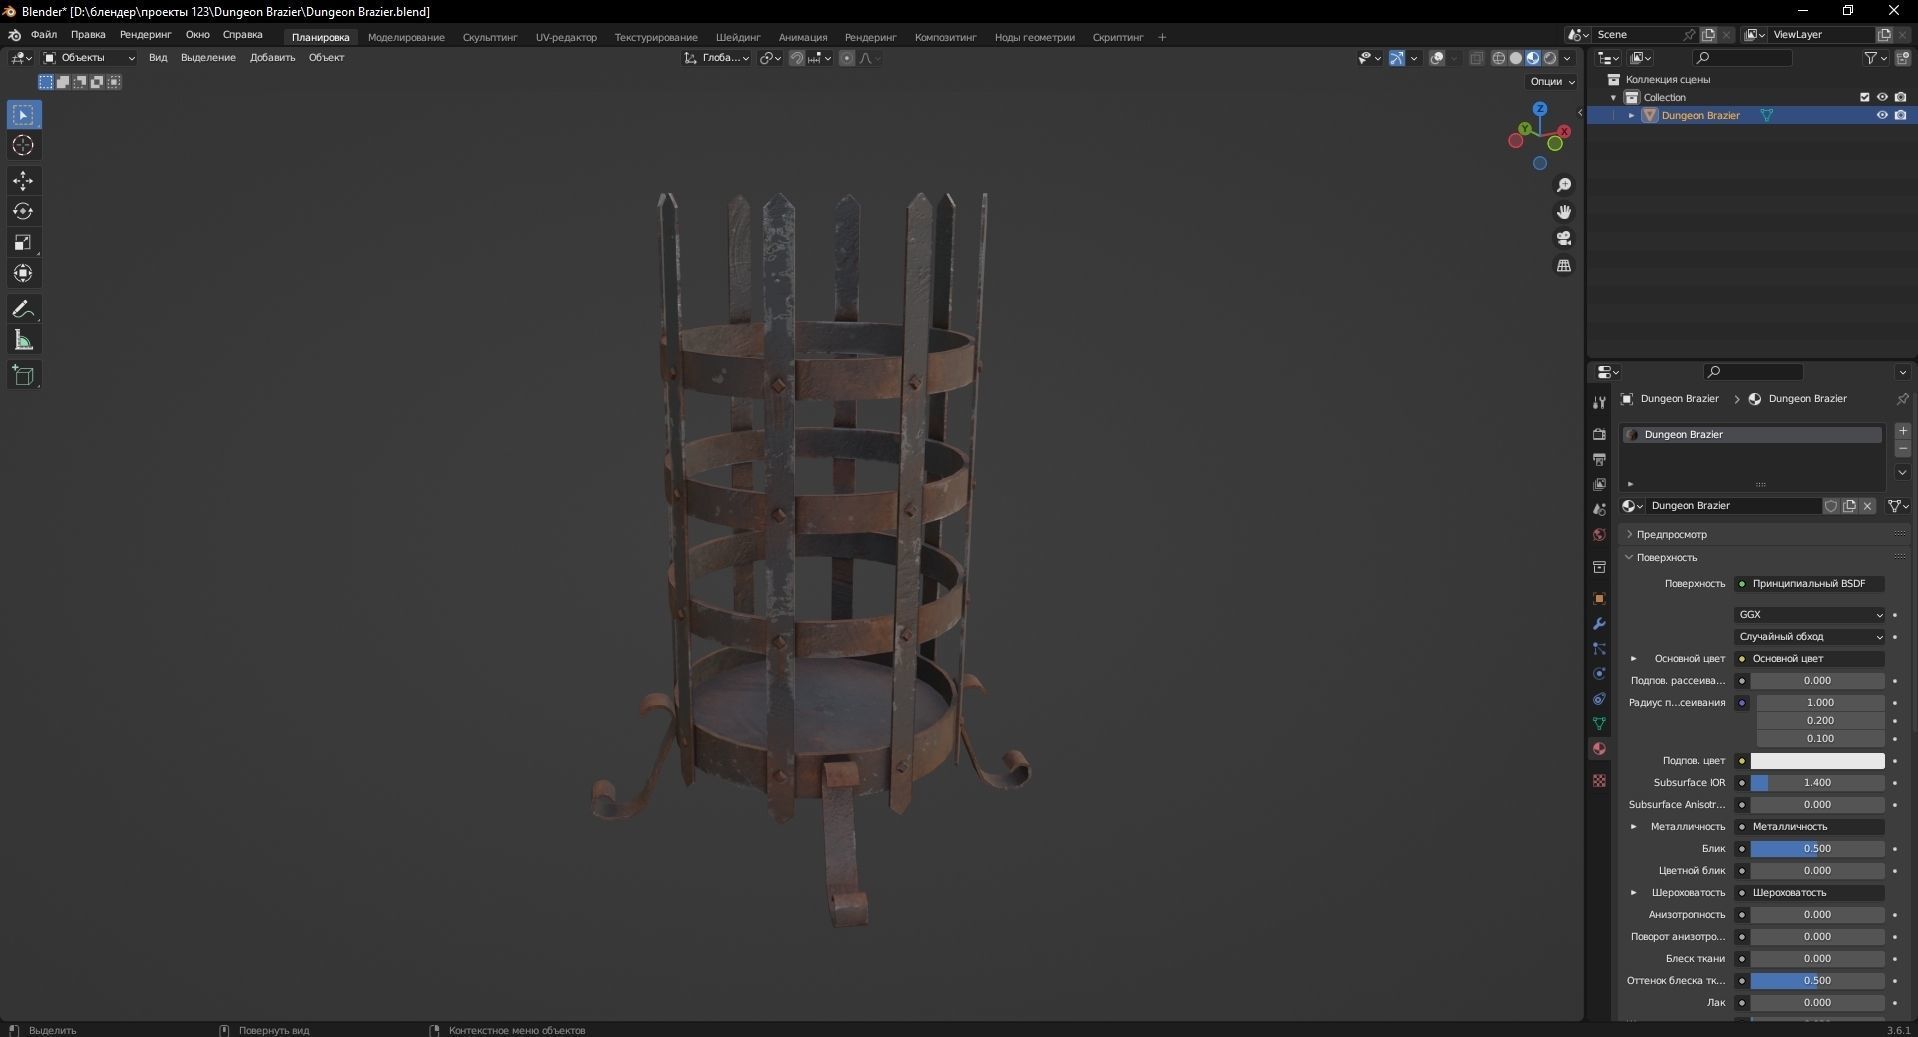Pick the Move tool
The width and height of the screenshot is (1918, 1037).
point(23,181)
